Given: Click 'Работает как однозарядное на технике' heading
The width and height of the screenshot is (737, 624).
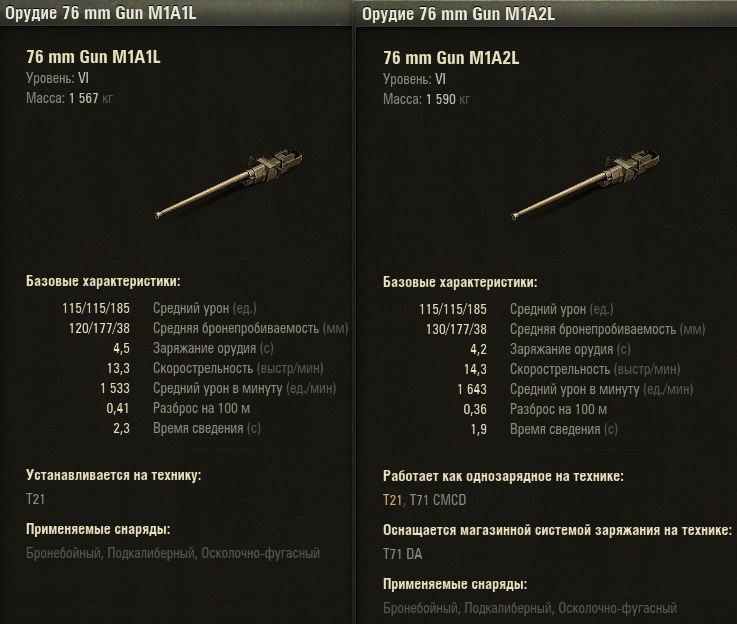Looking at the screenshot, I should click(x=503, y=476).
